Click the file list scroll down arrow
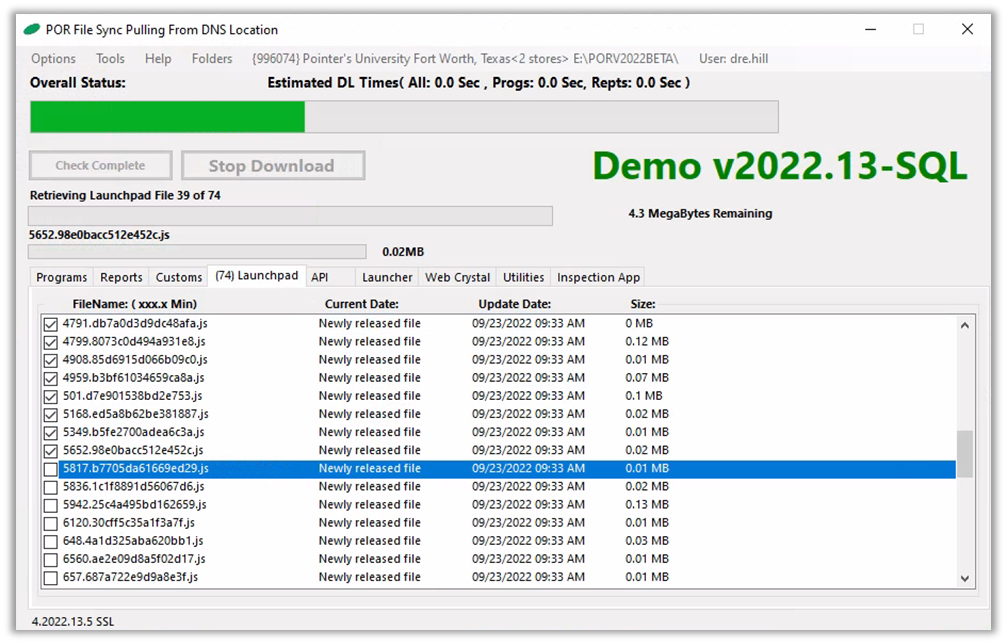The image size is (1007, 644). tap(964, 578)
